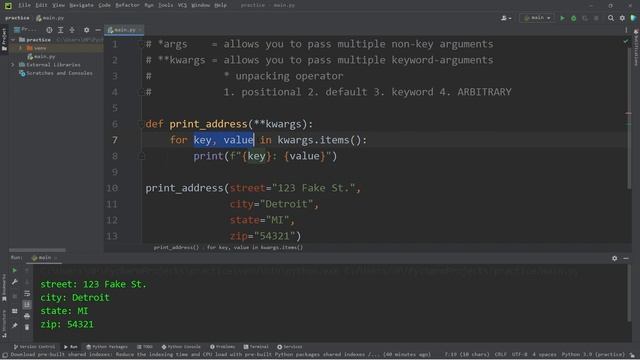640x360 pixels.
Task: Toggle scroll to end icon in Run console
Action: [27, 304]
